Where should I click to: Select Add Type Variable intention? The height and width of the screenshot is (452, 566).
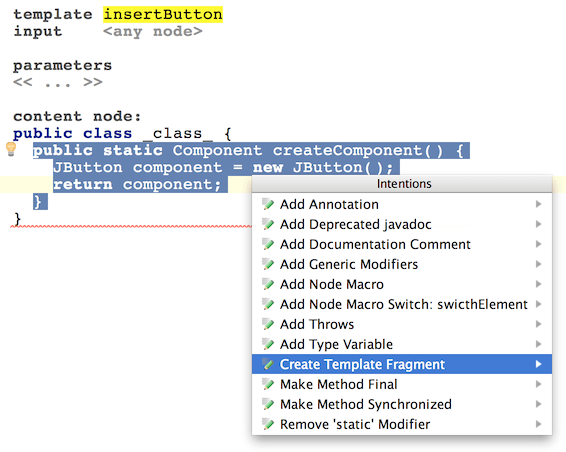click(402, 344)
